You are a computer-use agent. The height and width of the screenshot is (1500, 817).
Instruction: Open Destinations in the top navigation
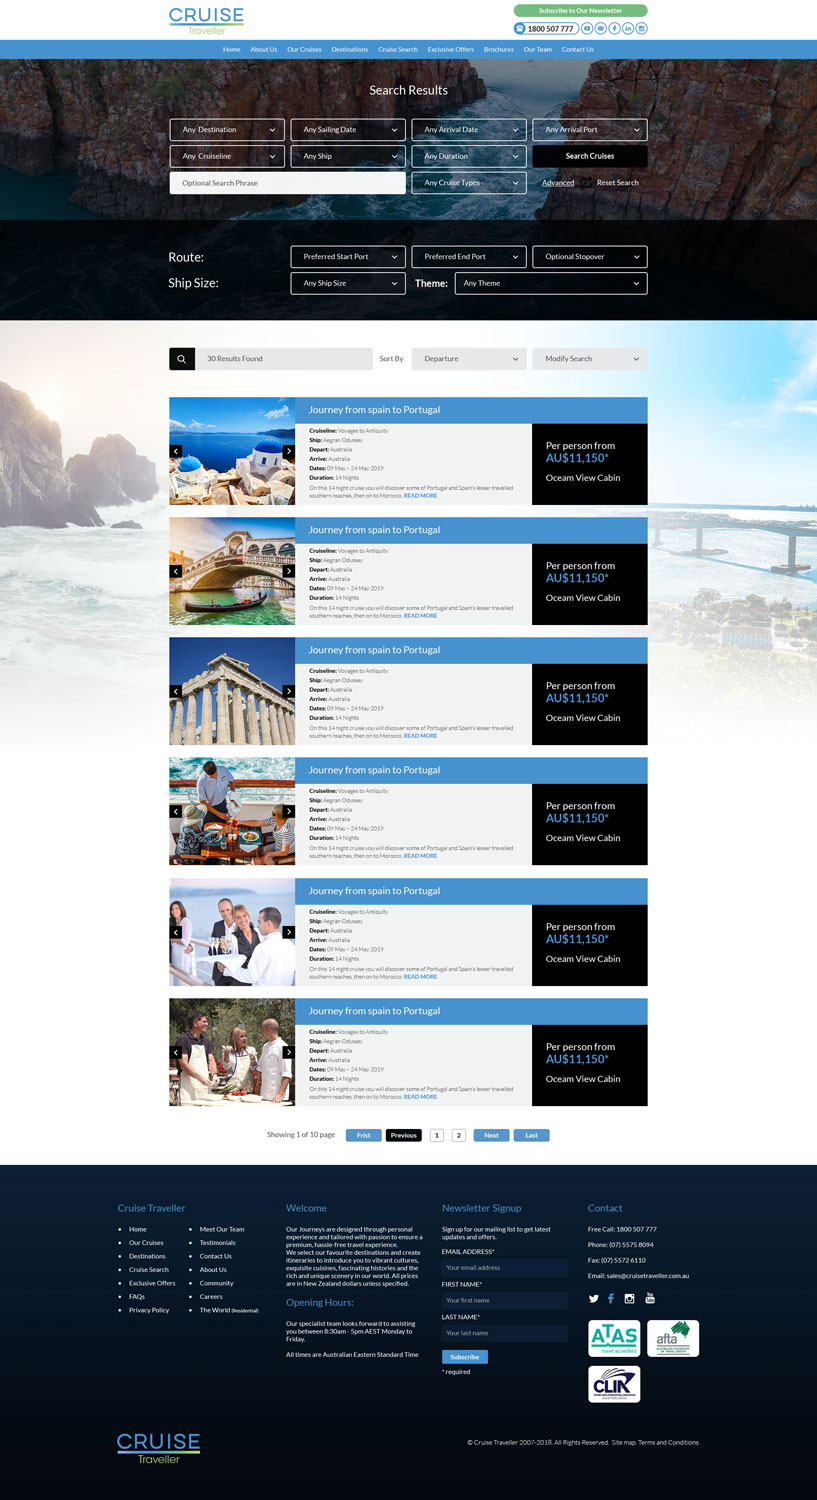(350, 49)
